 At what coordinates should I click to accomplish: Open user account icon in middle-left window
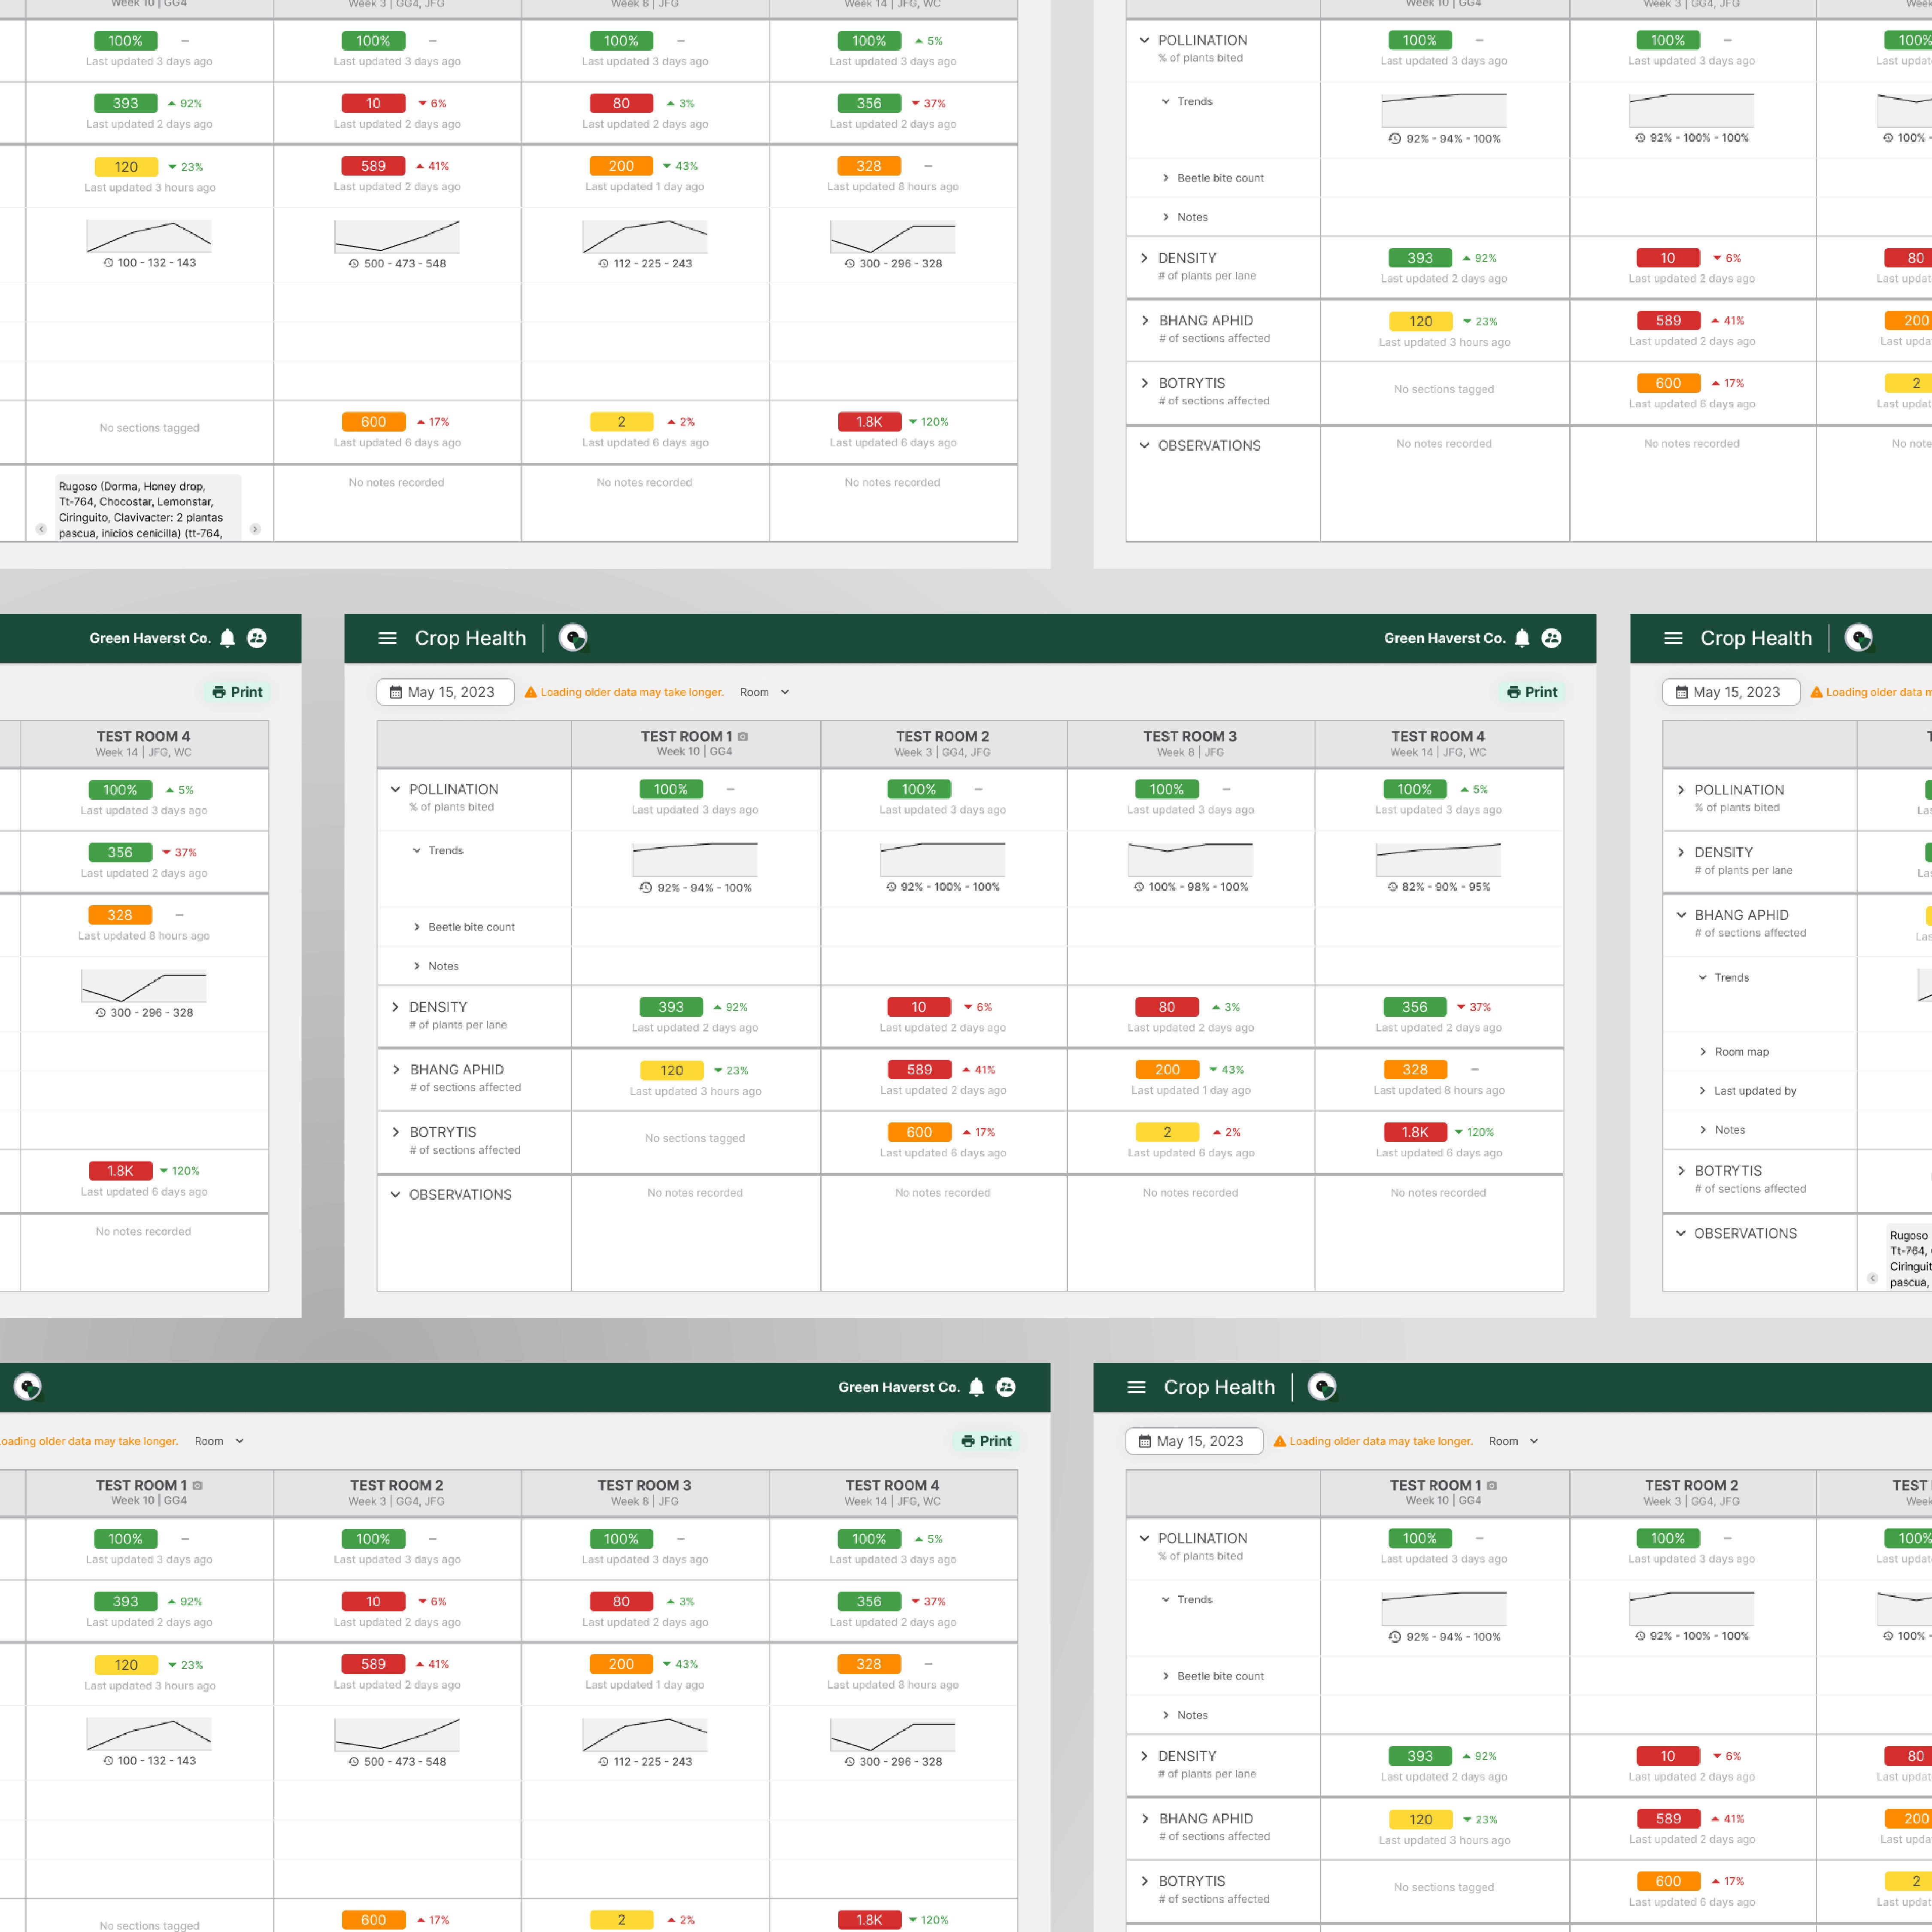point(257,638)
